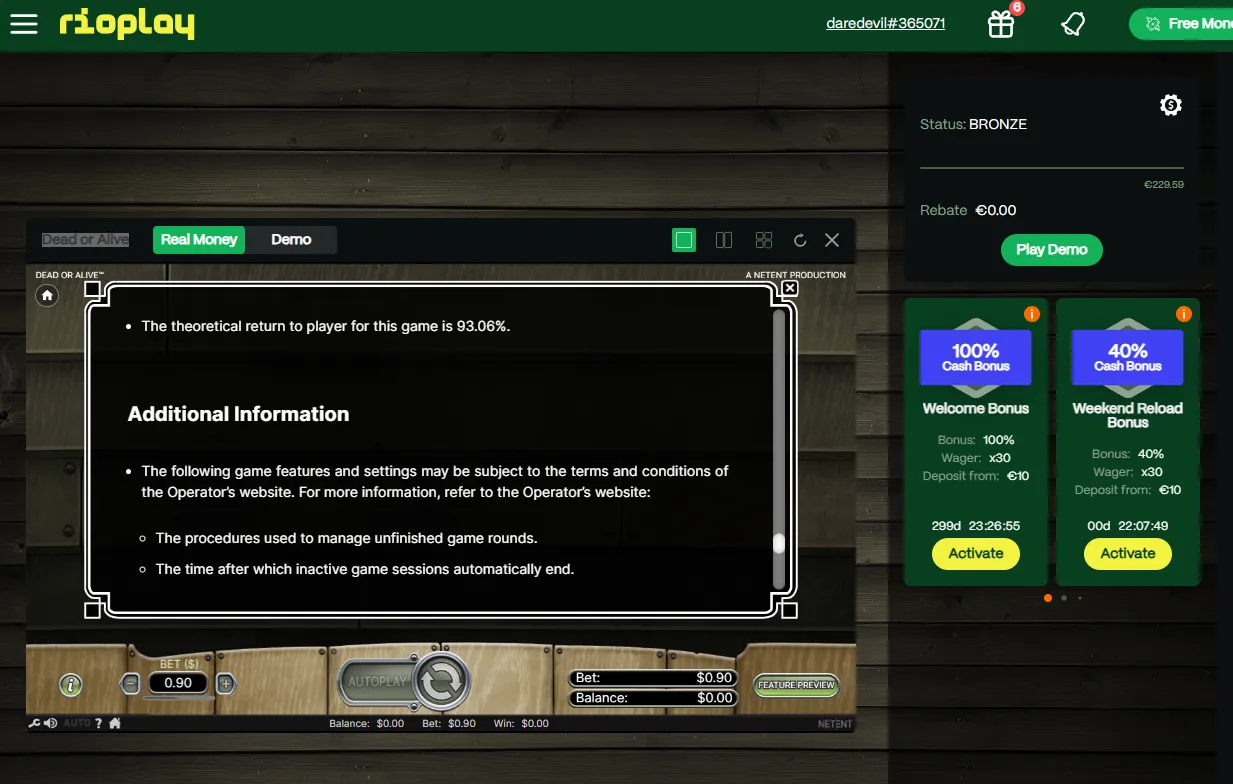
Task: Show Welcome Bonus info icon
Action: pyautogui.click(x=1032, y=314)
